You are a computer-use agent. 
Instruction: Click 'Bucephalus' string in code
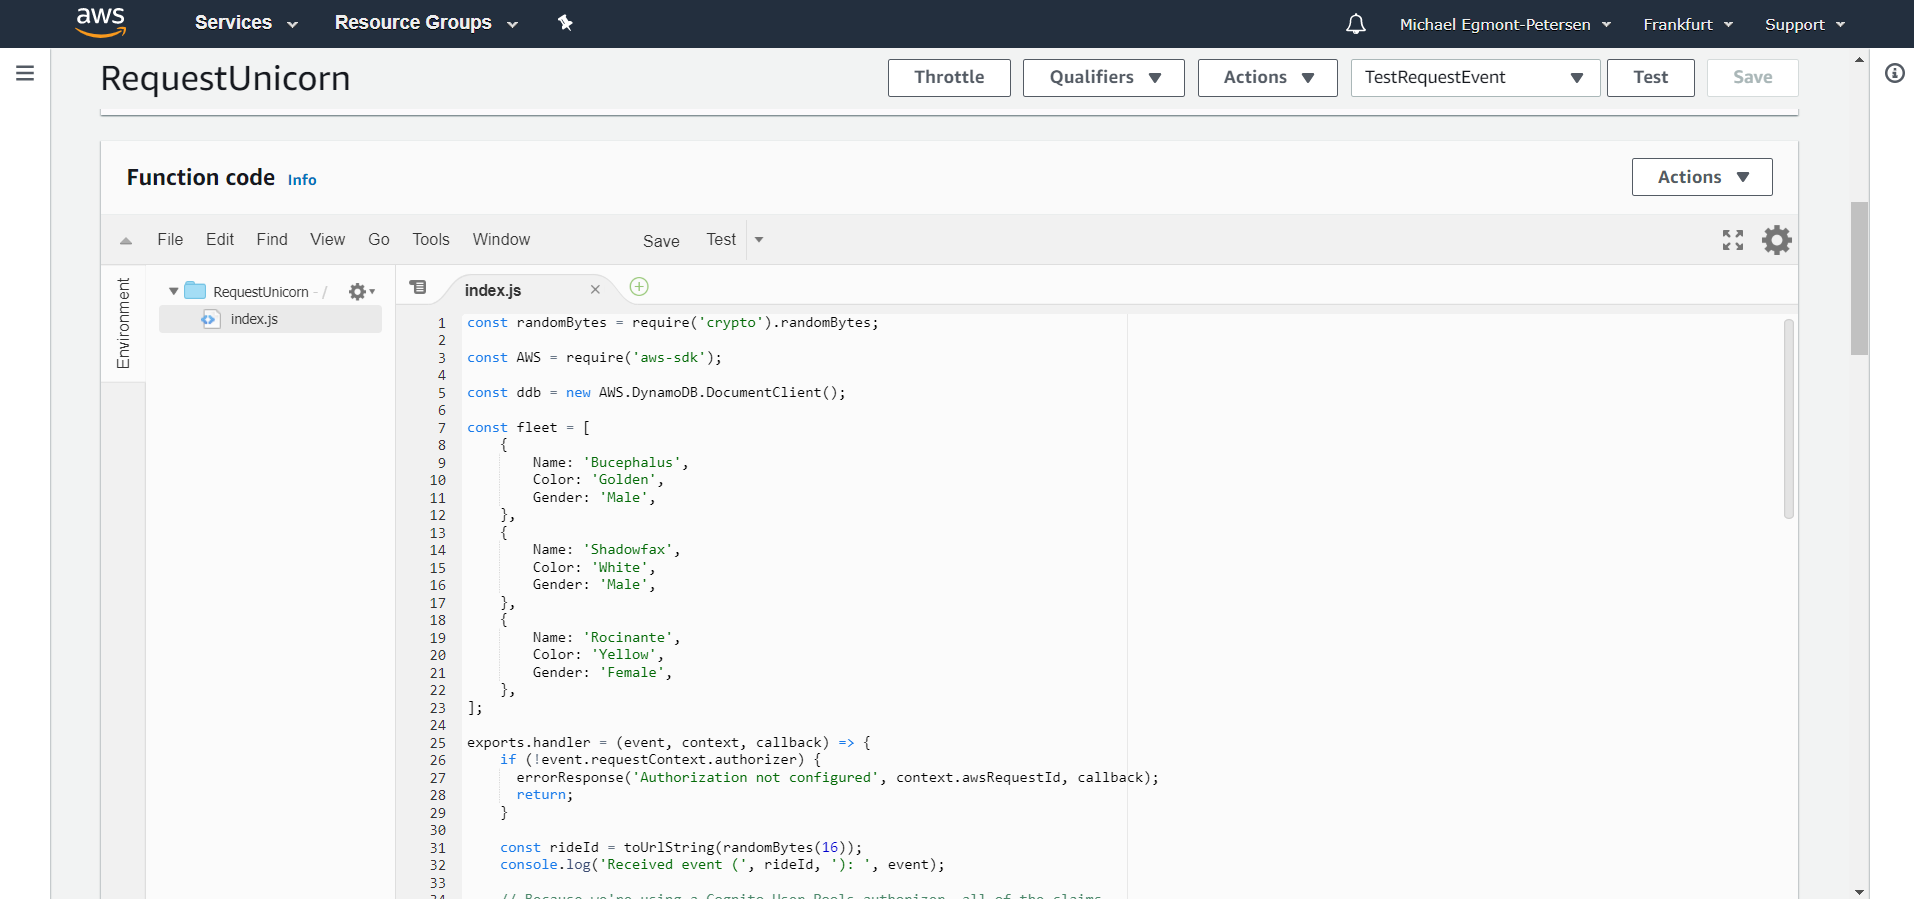632,462
